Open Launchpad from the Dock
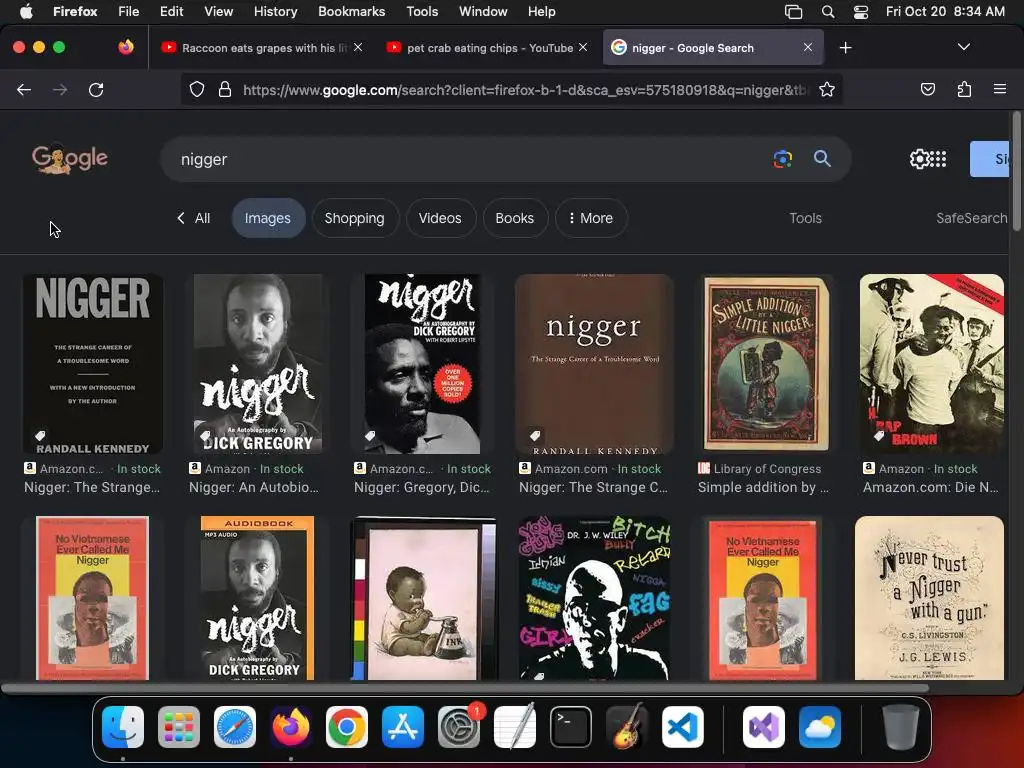The height and width of the screenshot is (768, 1024). 179,727
